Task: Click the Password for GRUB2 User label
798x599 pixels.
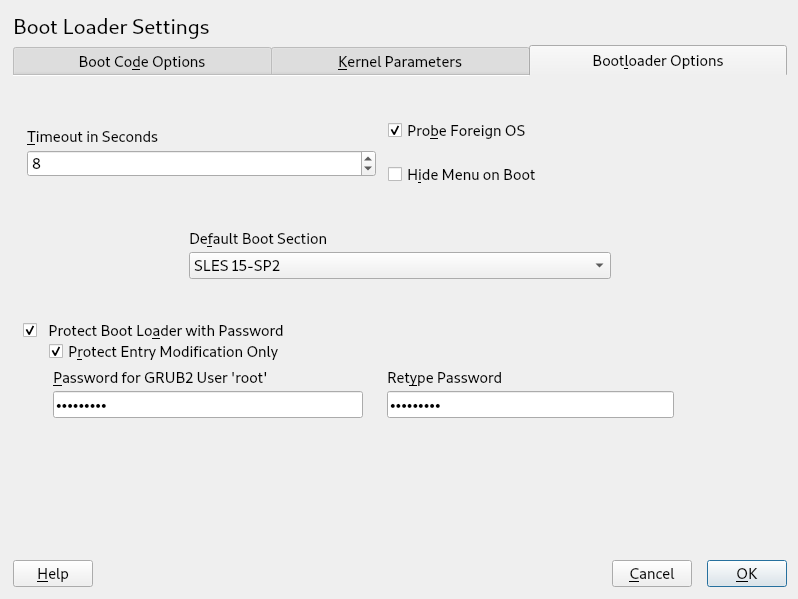Action: (x=161, y=378)
